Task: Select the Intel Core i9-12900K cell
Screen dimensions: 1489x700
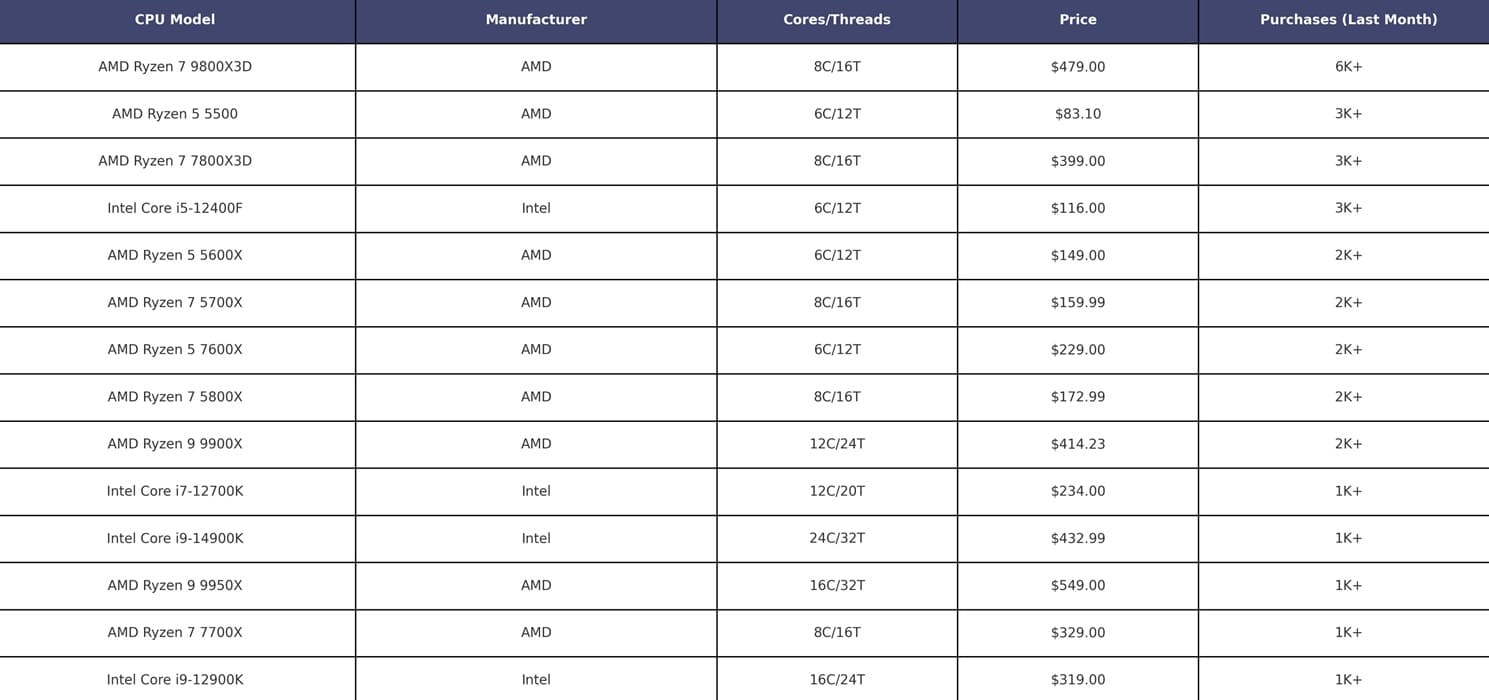Action: pyautogui.click(x=175, y=679)
